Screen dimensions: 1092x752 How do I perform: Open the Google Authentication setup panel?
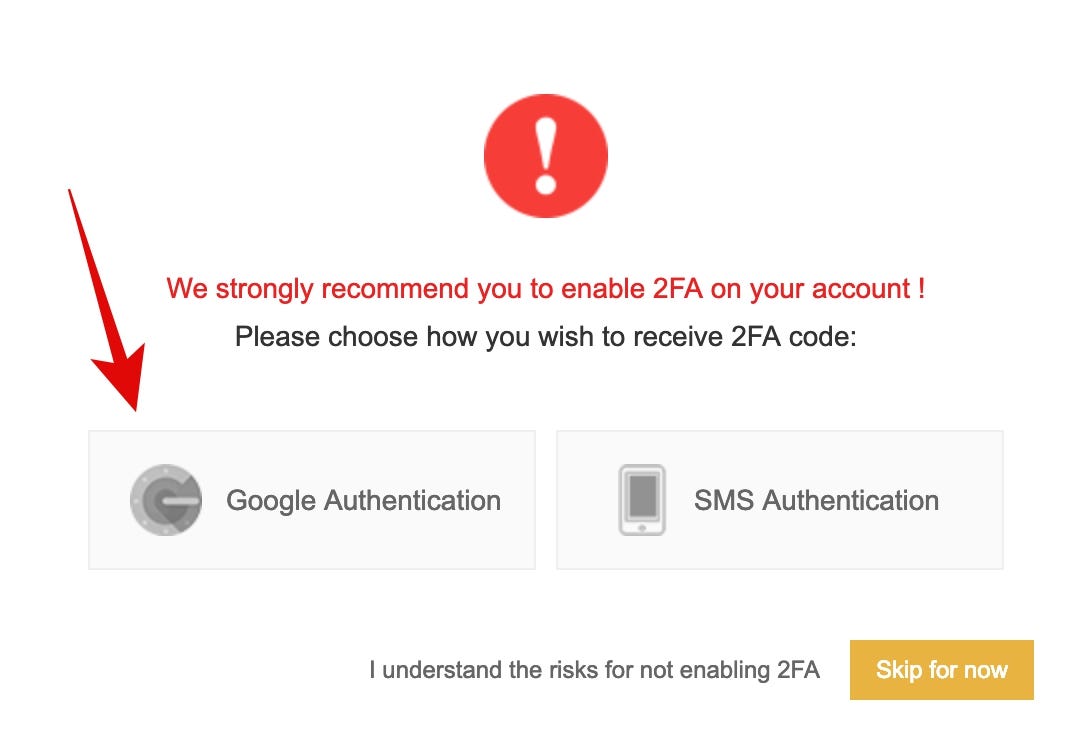(312, 499)
